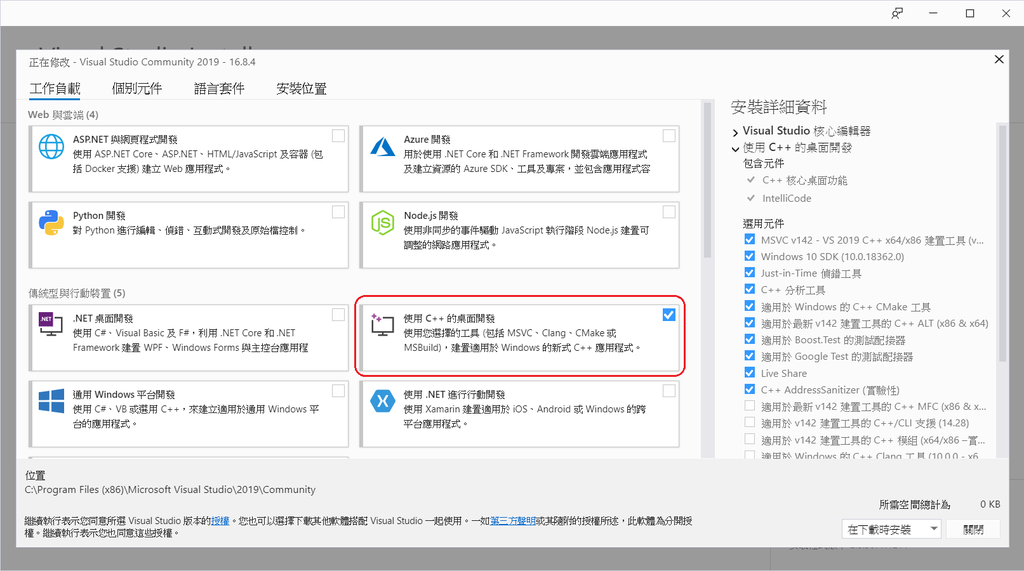
Task: Close the workload modification dialog
Action: click(999, 59)
